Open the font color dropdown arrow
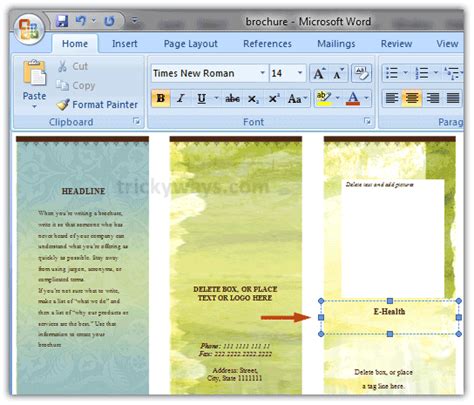Image resolution: width=474 pixels, height=405 pixels. pyautogui.click(x=366, y=98)
